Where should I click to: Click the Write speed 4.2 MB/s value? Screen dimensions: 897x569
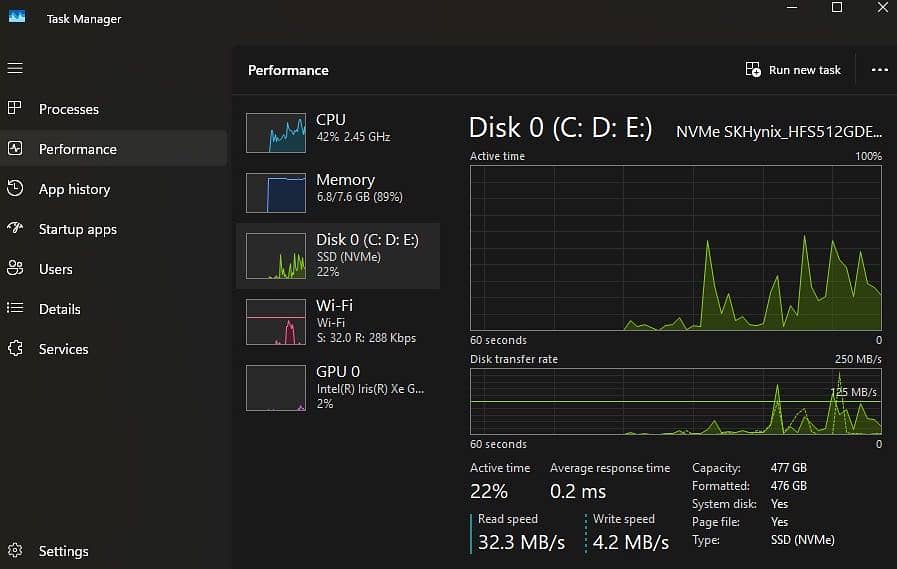pyautogui.click(x=630, y=542)
